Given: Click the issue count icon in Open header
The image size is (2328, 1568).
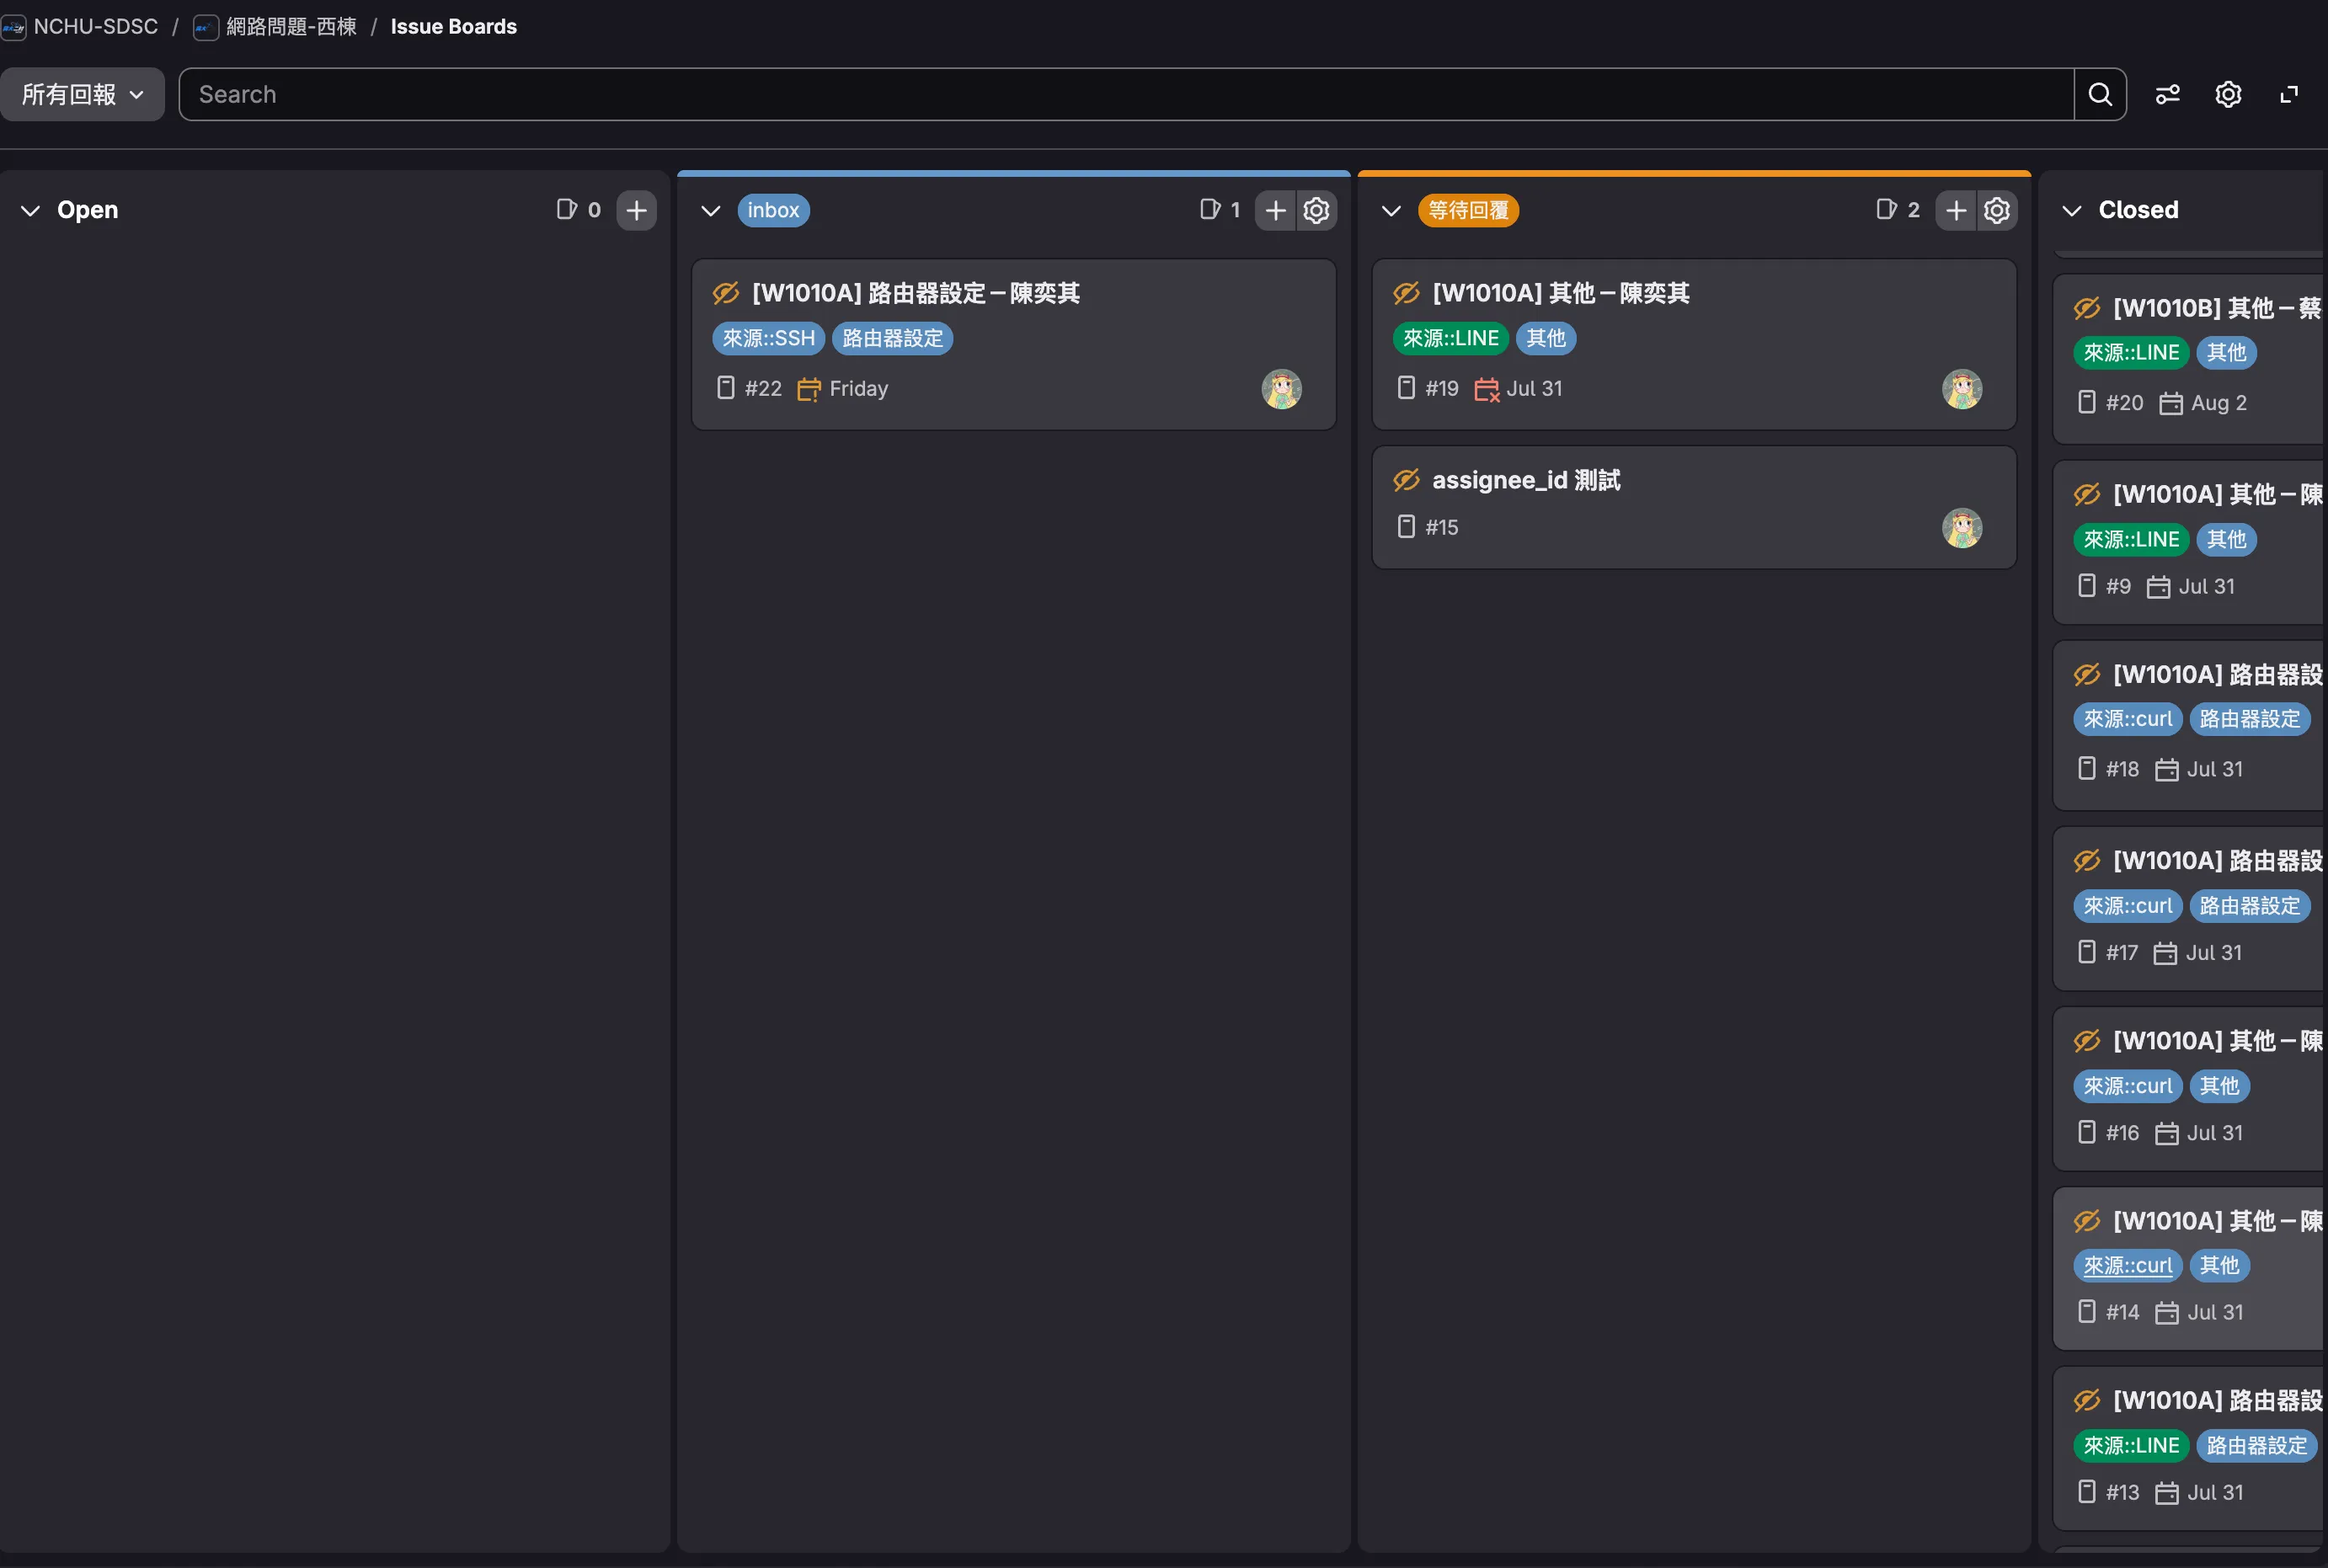Looking at the screenshot, I should pos(566,209).
